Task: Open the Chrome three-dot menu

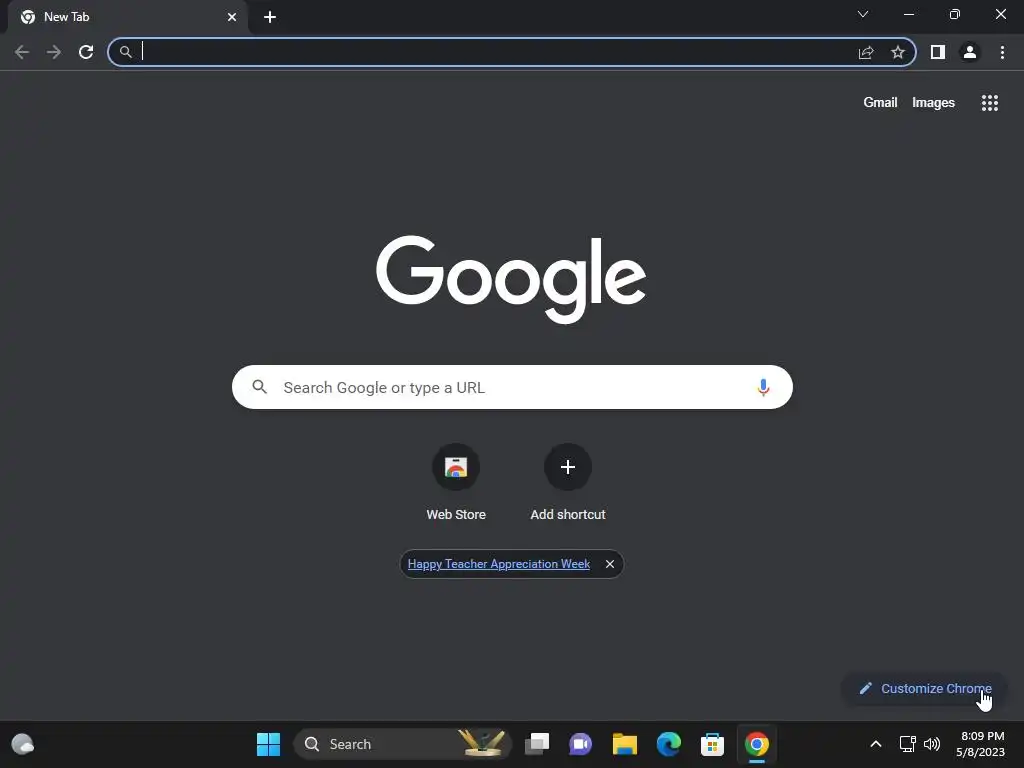Action: click(x=1002, y=52)
